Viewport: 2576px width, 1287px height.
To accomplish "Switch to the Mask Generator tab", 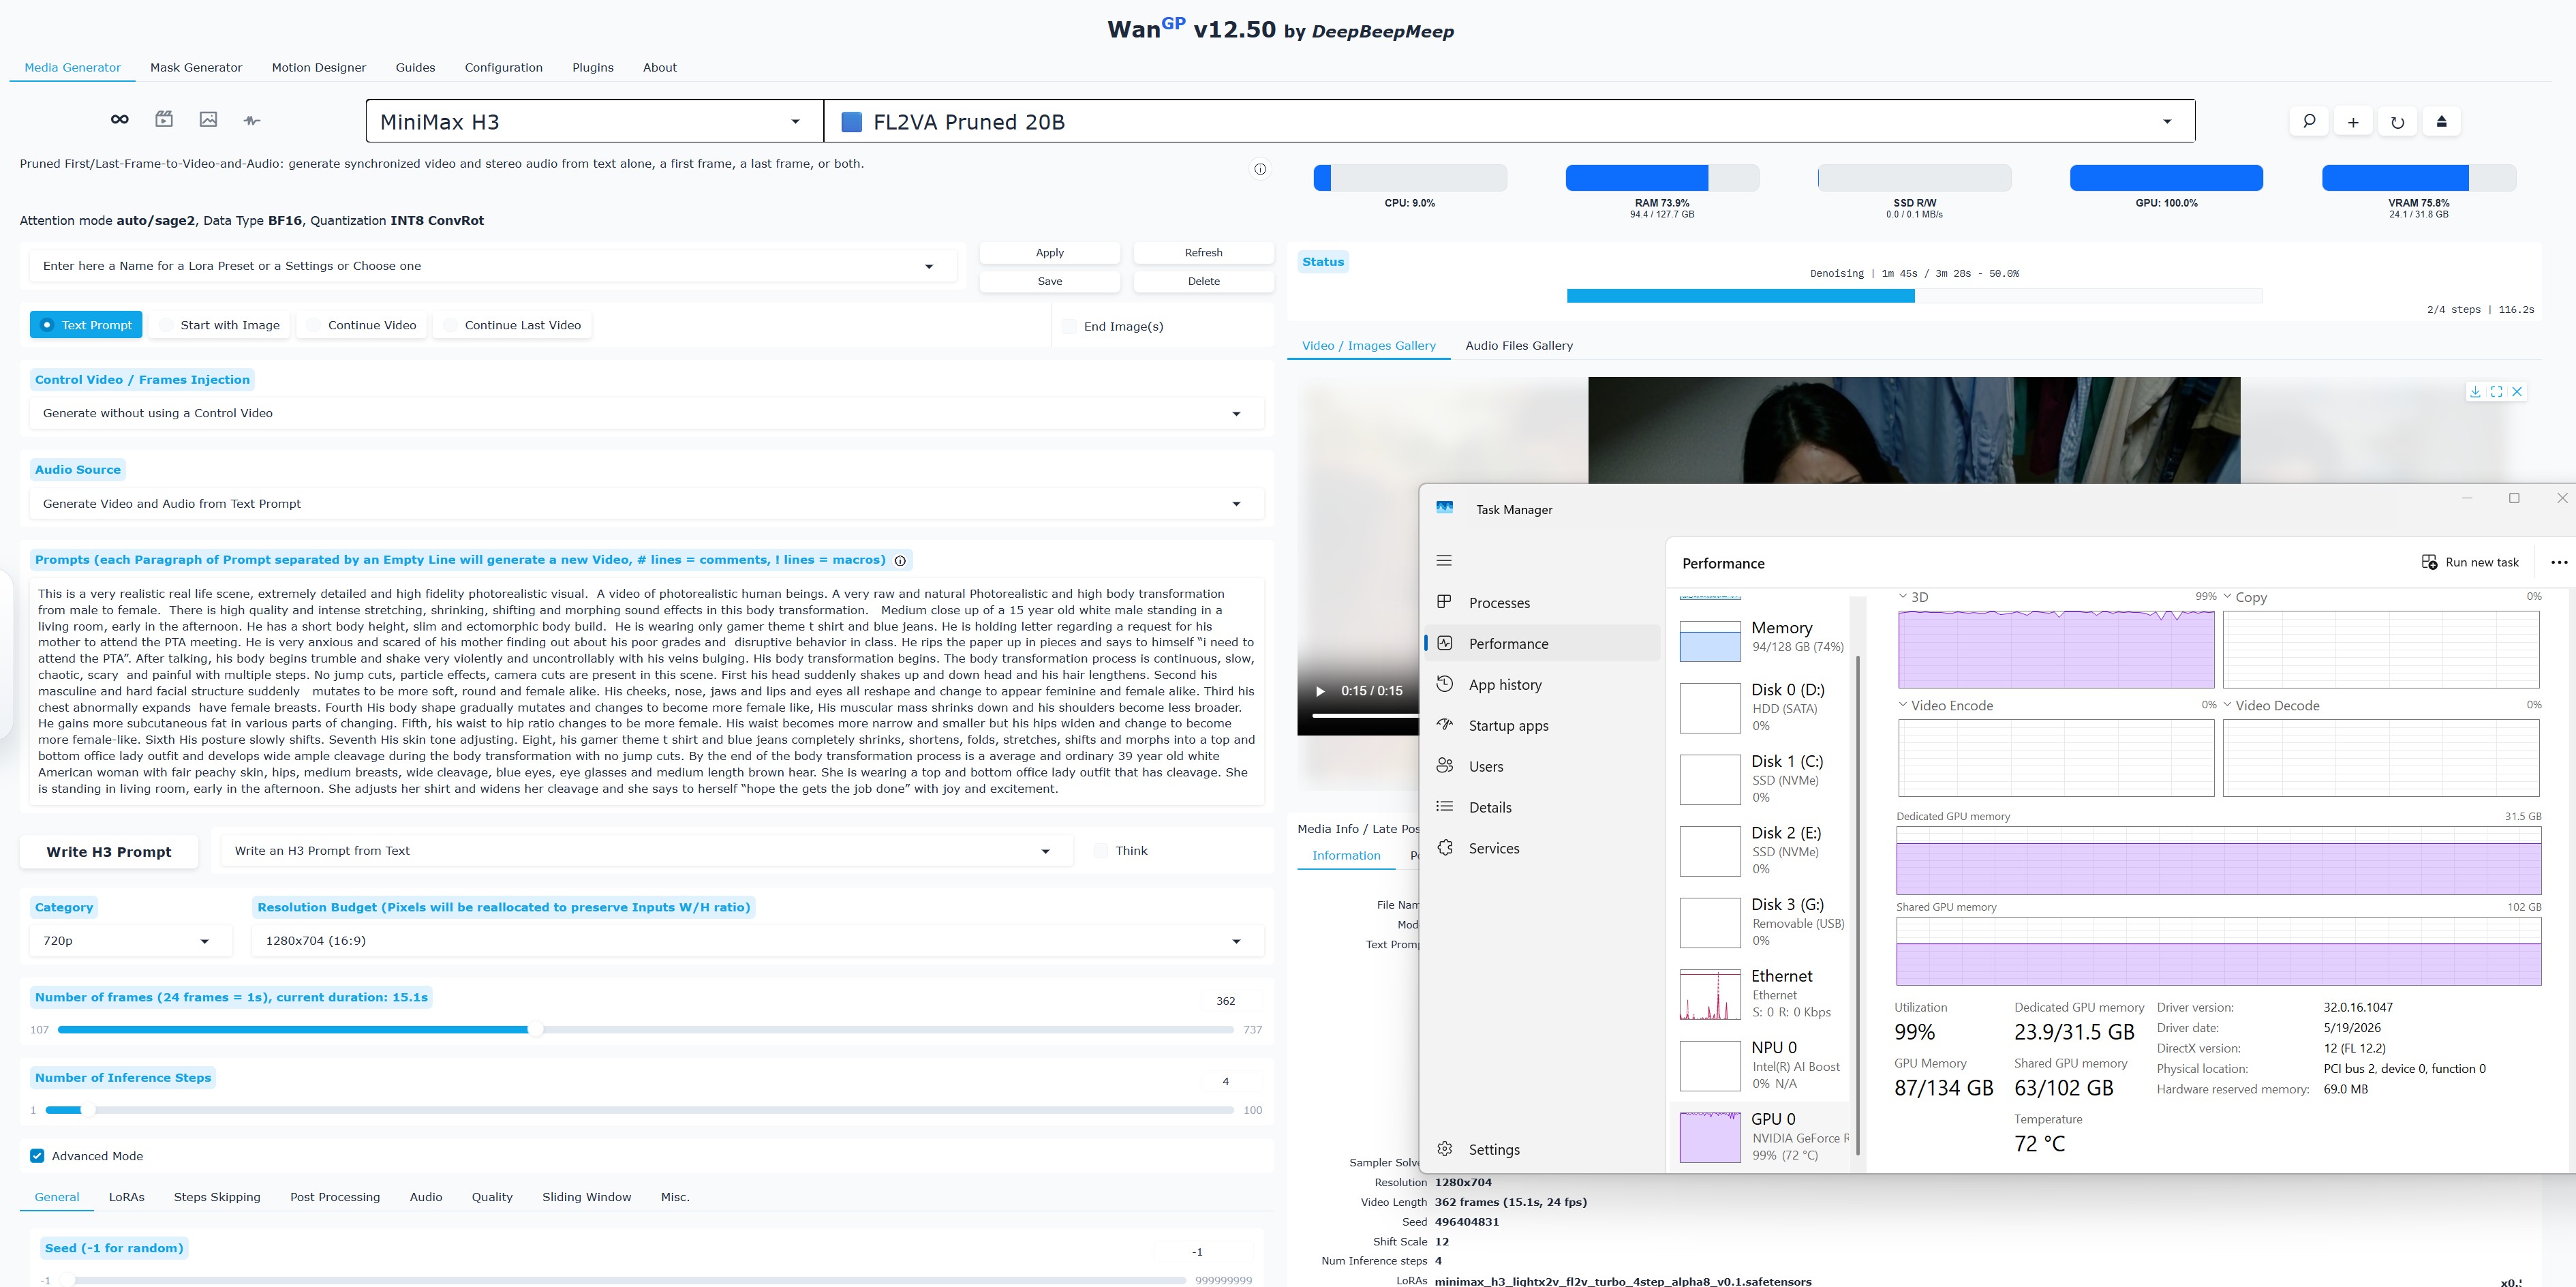I will point(196,67).
